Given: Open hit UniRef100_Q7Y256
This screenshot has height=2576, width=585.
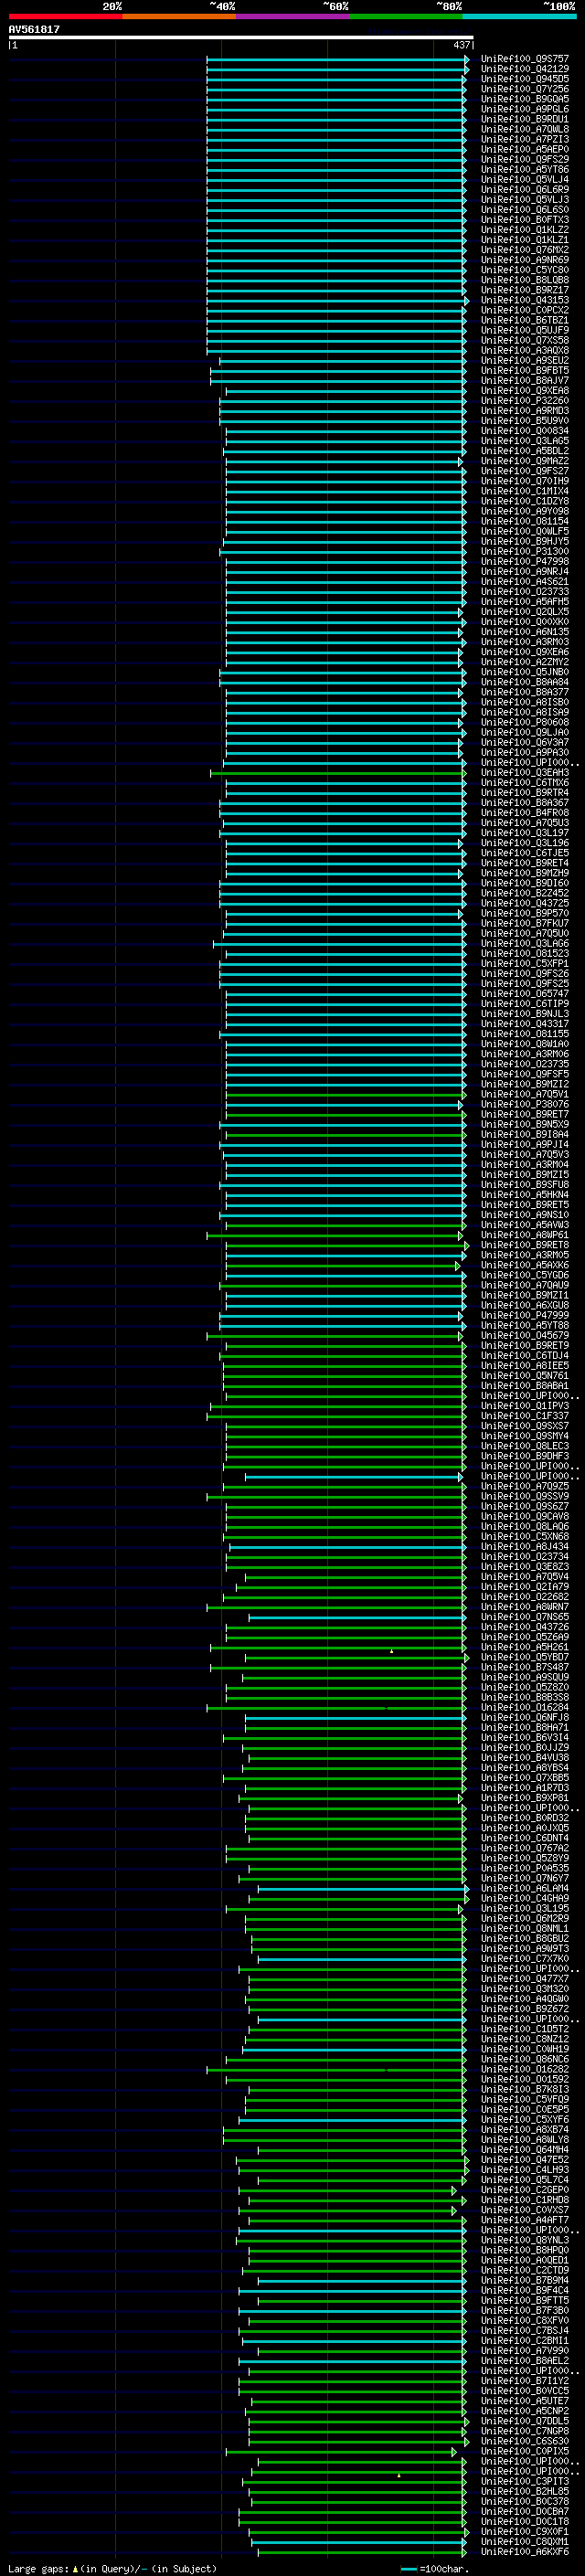Looking at the screenshot, I should point(524,89).
